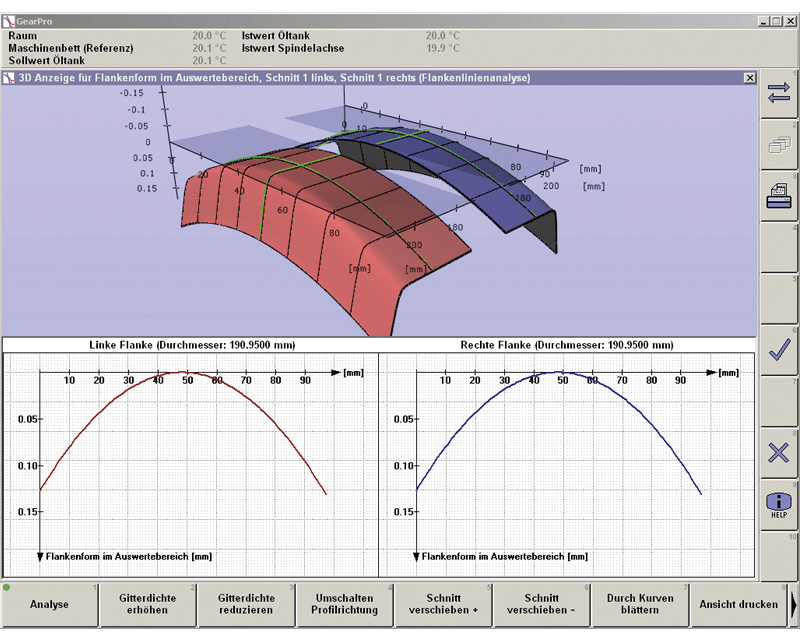Image resolution: width=800 pixels, height=640 pixels.
Task: Select Durch Kurven blättern
Action: click(640, 605)
